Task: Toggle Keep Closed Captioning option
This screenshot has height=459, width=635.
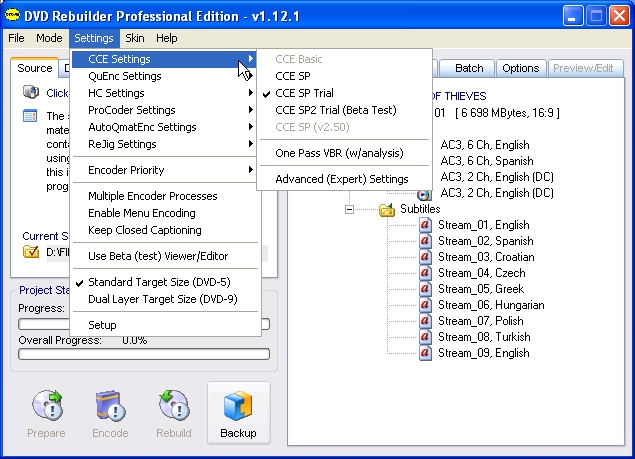Action: [x=165, y=230]
